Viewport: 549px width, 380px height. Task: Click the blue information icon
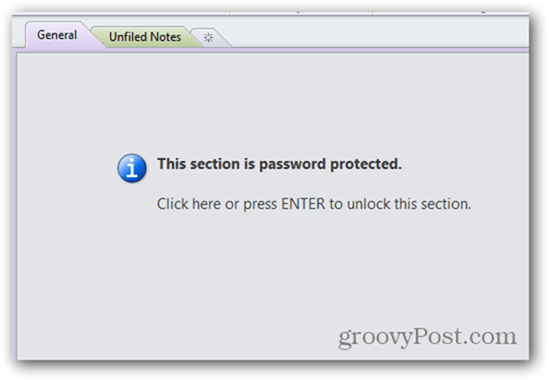(132, 168)
